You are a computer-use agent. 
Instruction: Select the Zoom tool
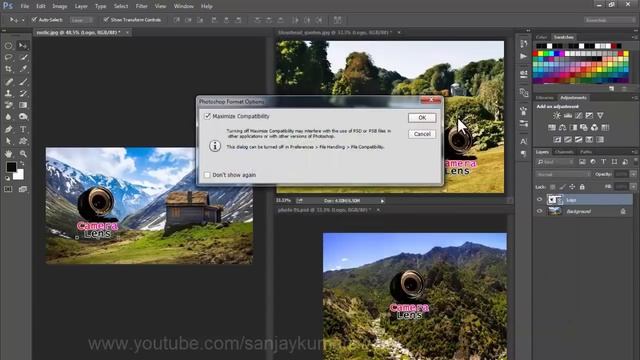pyautogui.click(x=23, y=154)
